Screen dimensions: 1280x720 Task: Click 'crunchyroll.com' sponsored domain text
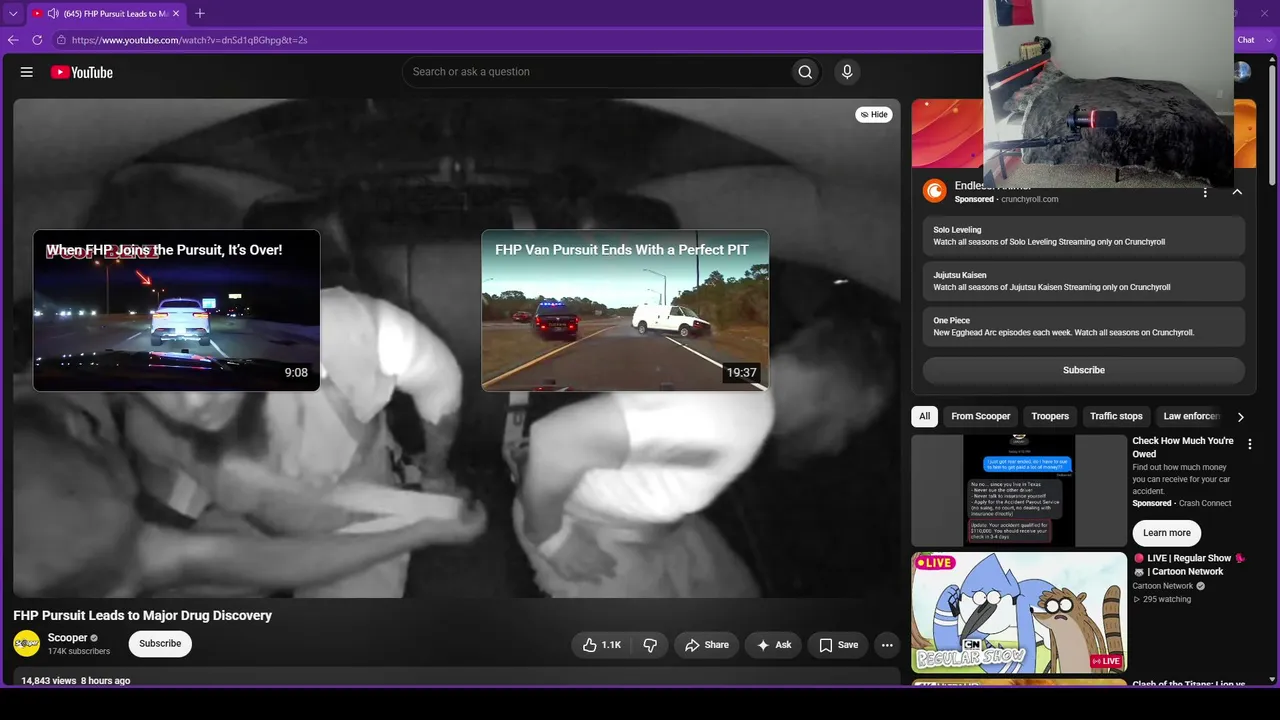click(1029, 199)
